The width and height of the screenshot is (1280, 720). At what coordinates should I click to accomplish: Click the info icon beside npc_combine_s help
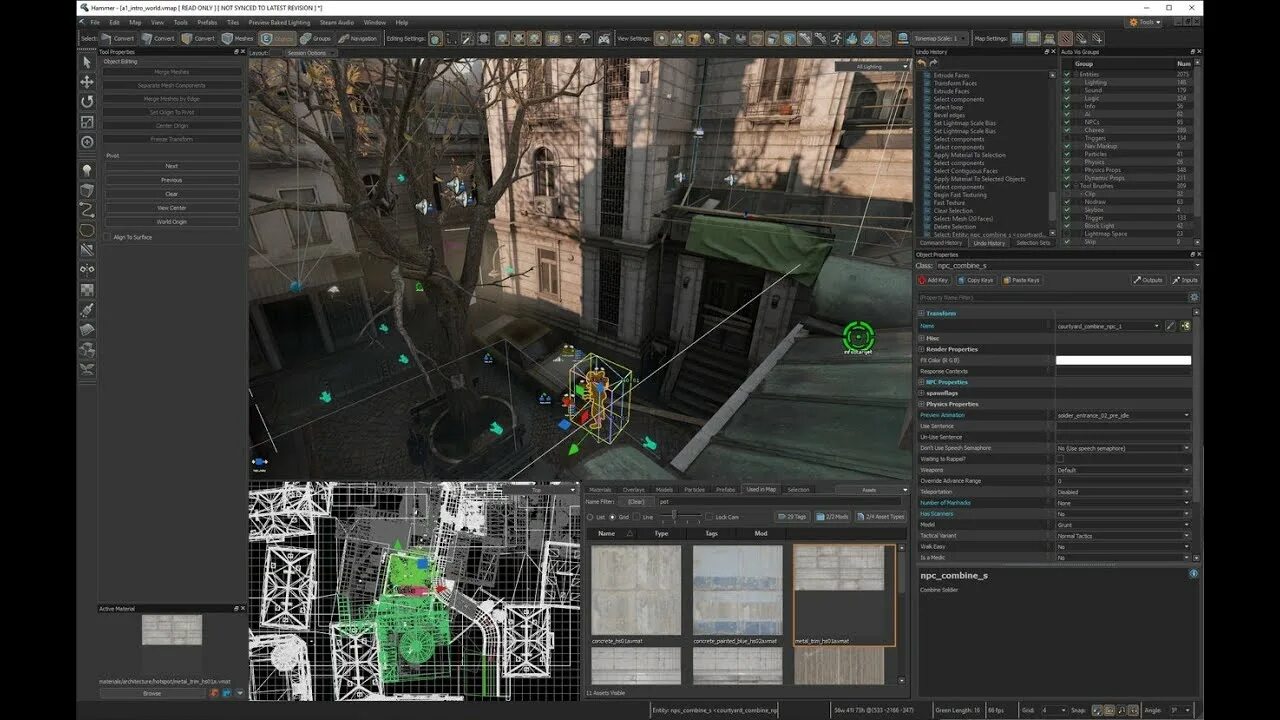[x=1193, y=574]
